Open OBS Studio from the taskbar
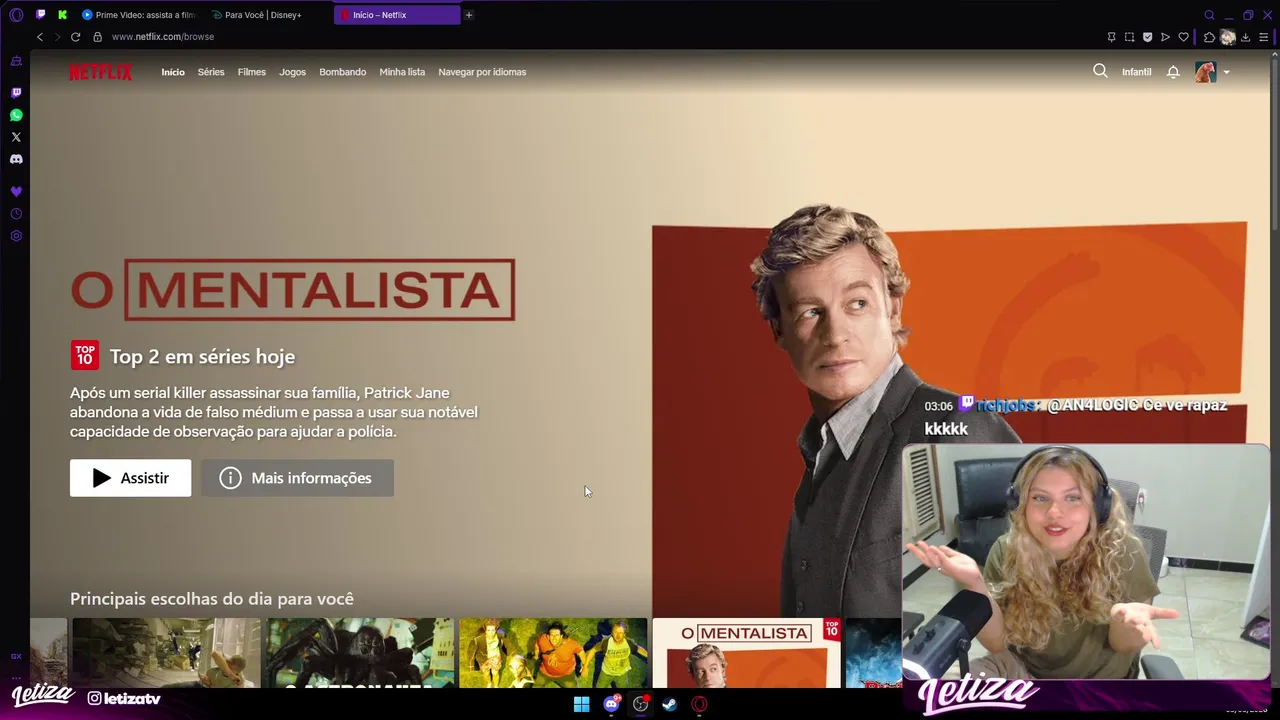The height and width of the screenshot is (720, 1280). [x=640, y=704]
